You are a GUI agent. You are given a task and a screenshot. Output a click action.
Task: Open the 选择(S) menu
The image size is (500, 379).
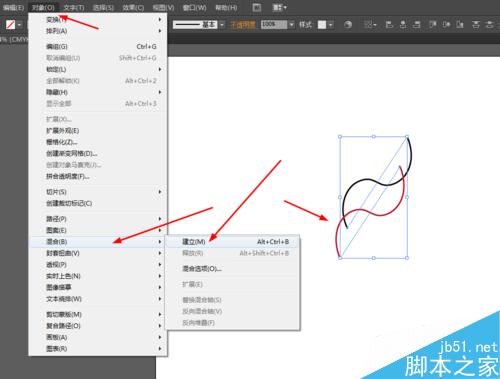tap(103, 7)
